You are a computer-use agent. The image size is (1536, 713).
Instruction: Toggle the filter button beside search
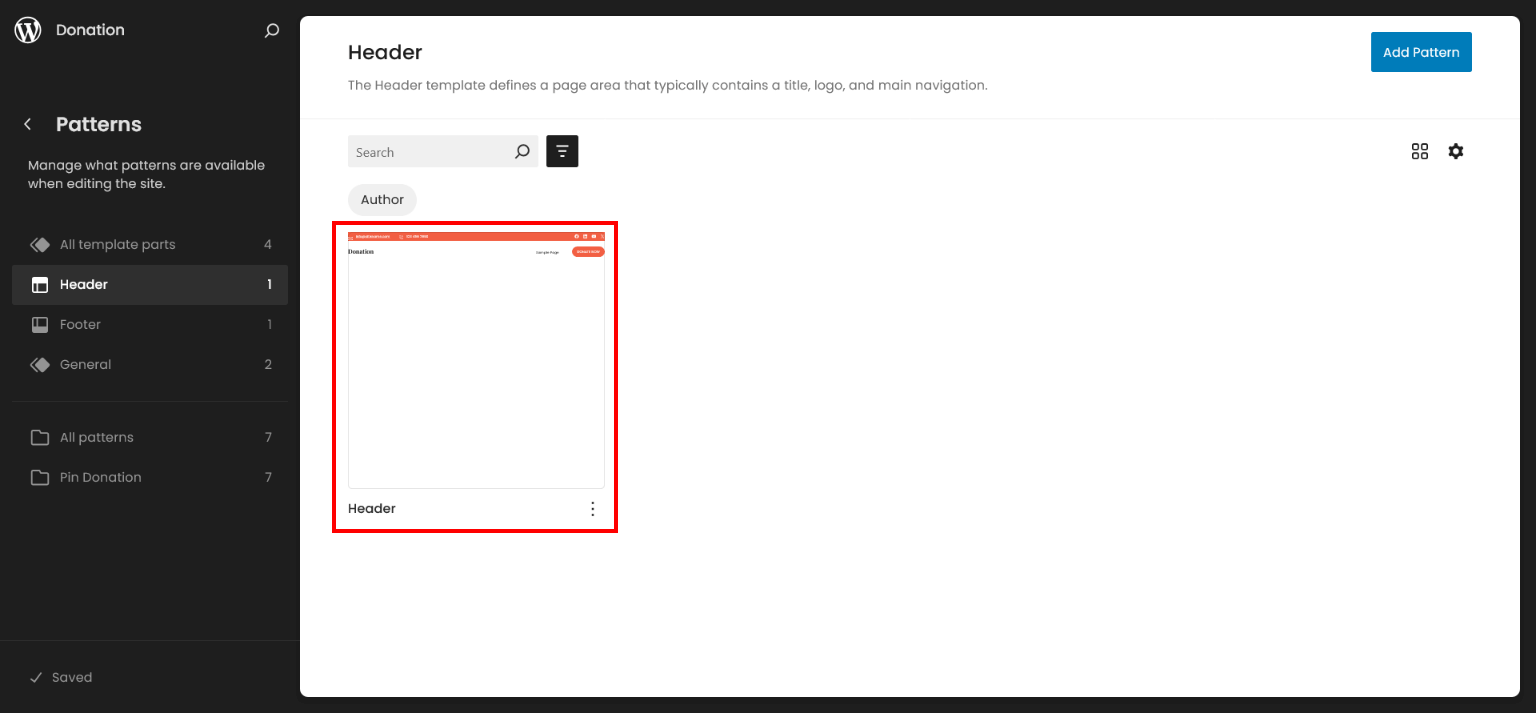(x=562, y=151)
